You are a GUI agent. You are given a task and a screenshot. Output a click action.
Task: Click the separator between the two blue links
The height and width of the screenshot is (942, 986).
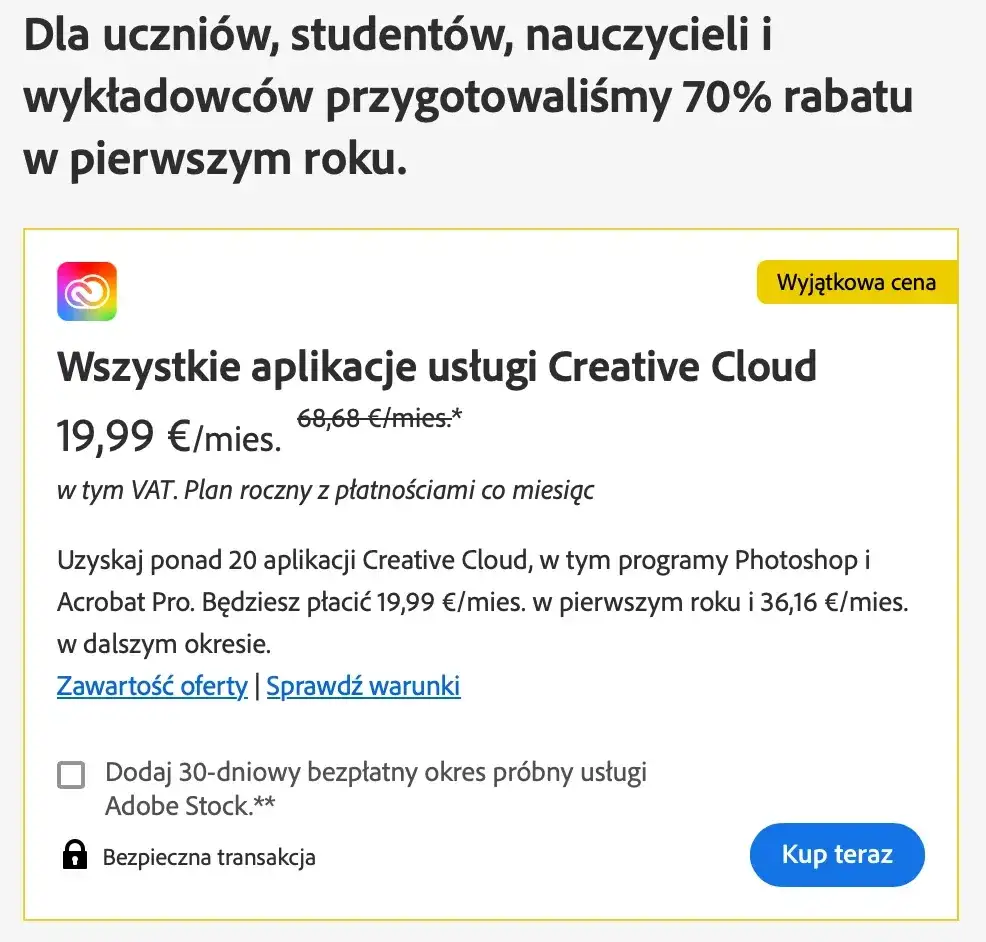pyautogui.click(x=259, y=686)
